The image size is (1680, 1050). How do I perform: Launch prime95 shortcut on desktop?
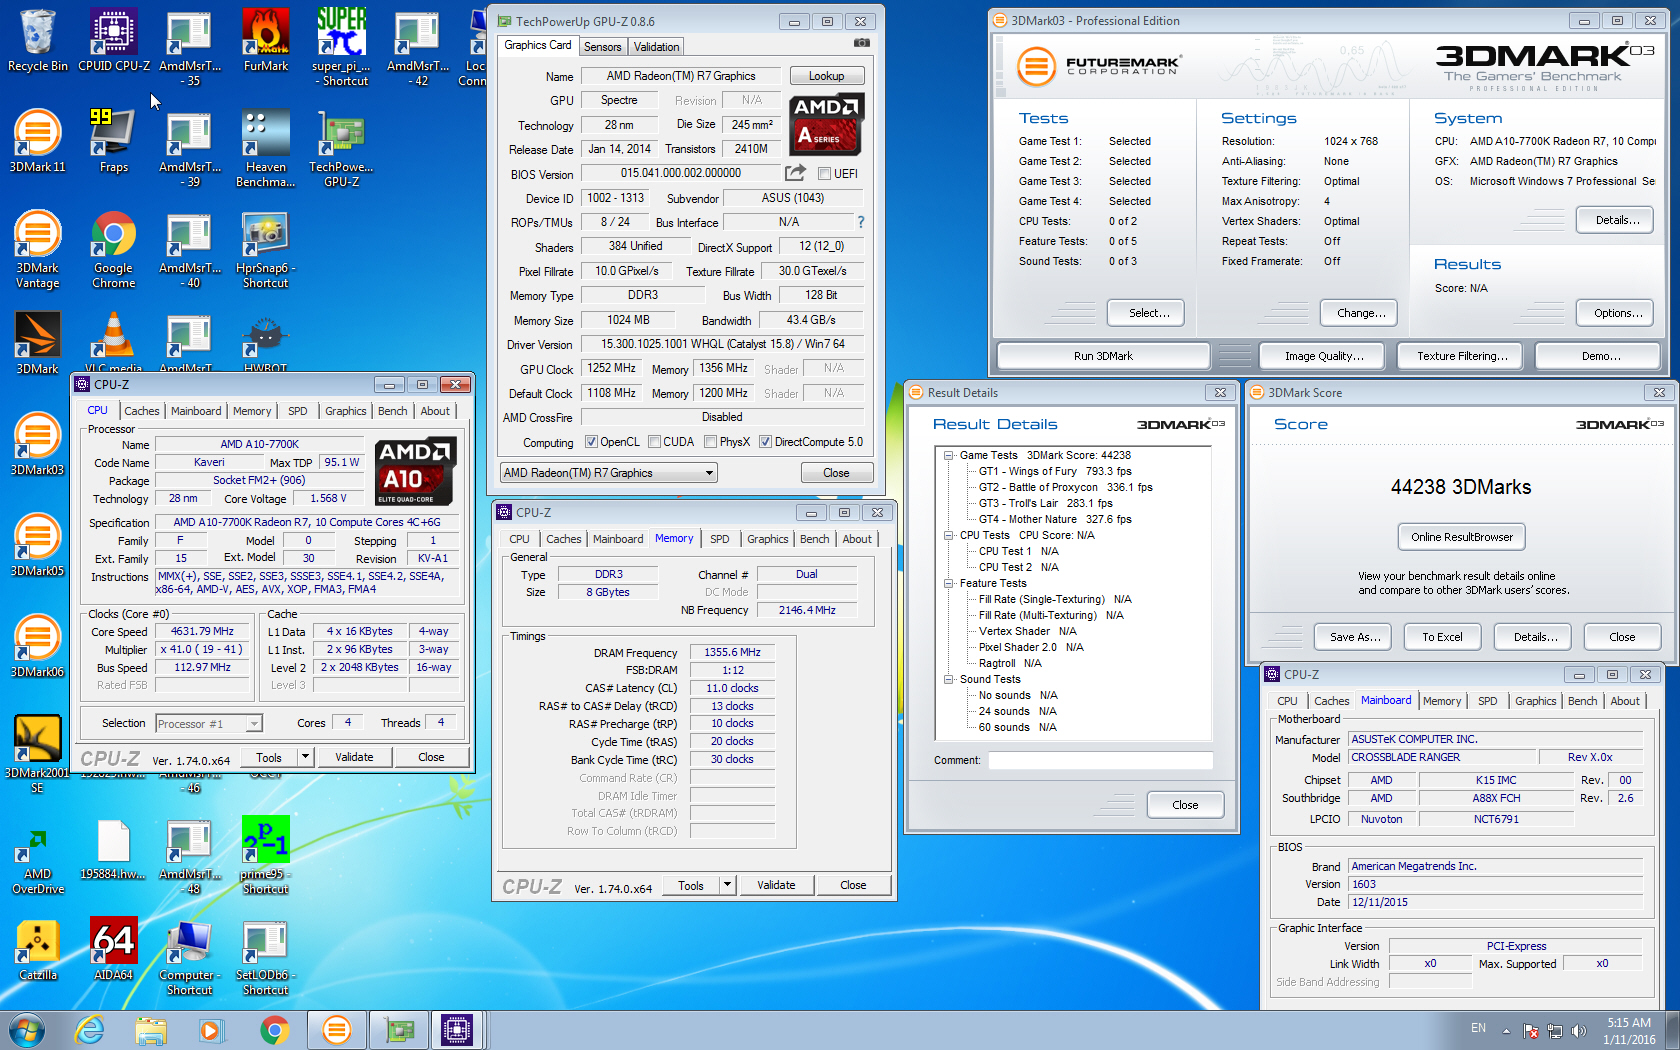click(265, 855)
